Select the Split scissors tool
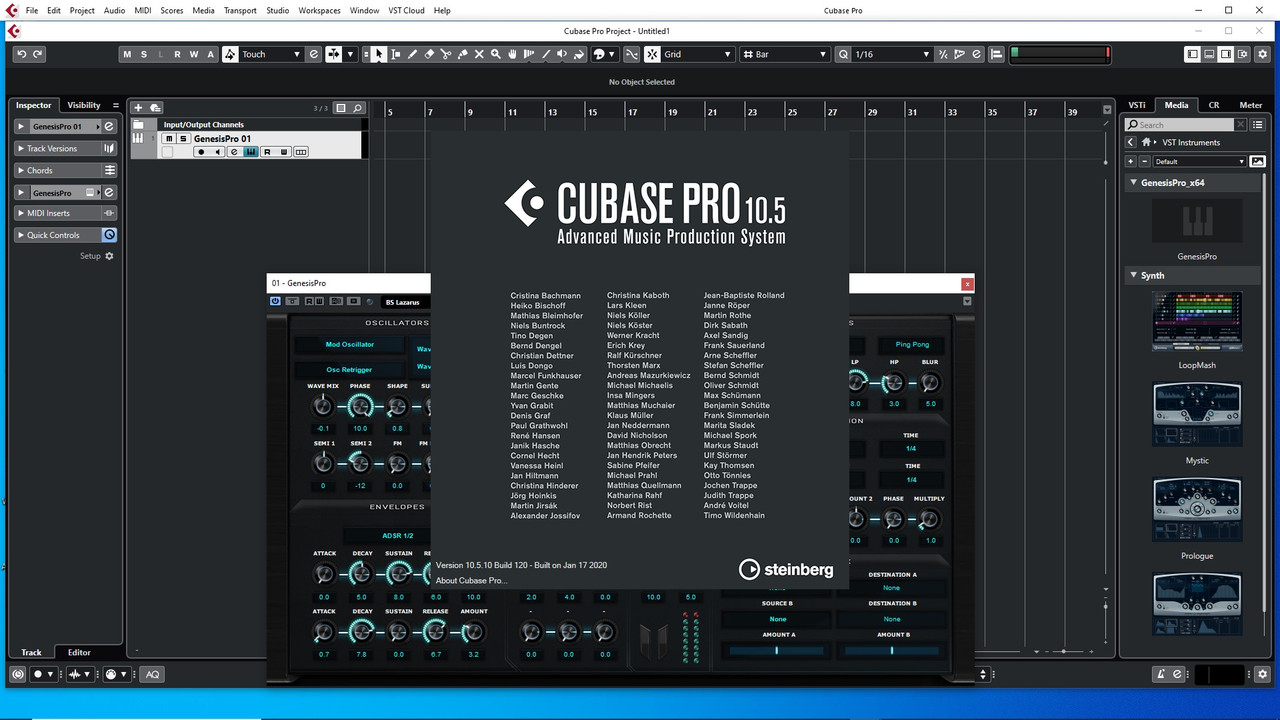The height and width of the screenshot is (720, 1280). pos(445,54)
